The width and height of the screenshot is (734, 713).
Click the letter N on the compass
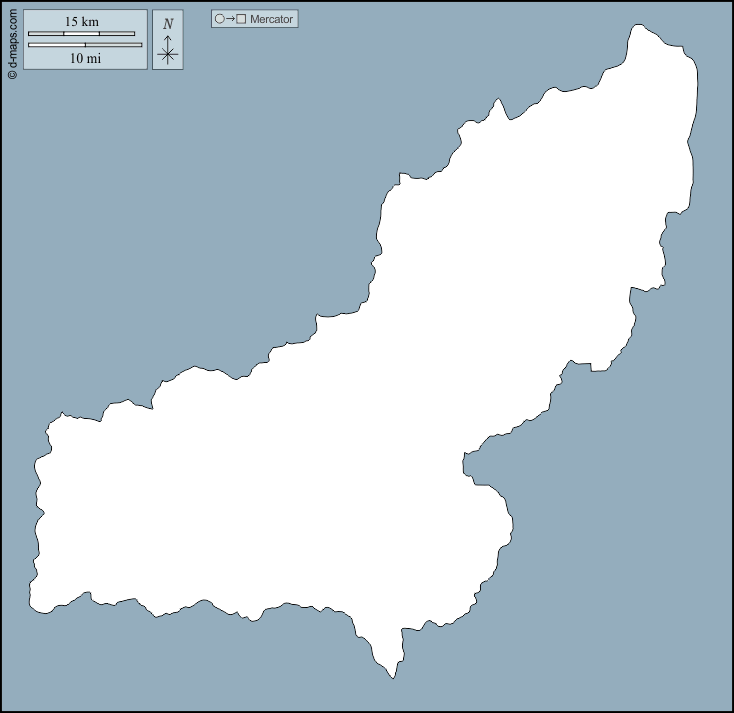tap(167, 24)
